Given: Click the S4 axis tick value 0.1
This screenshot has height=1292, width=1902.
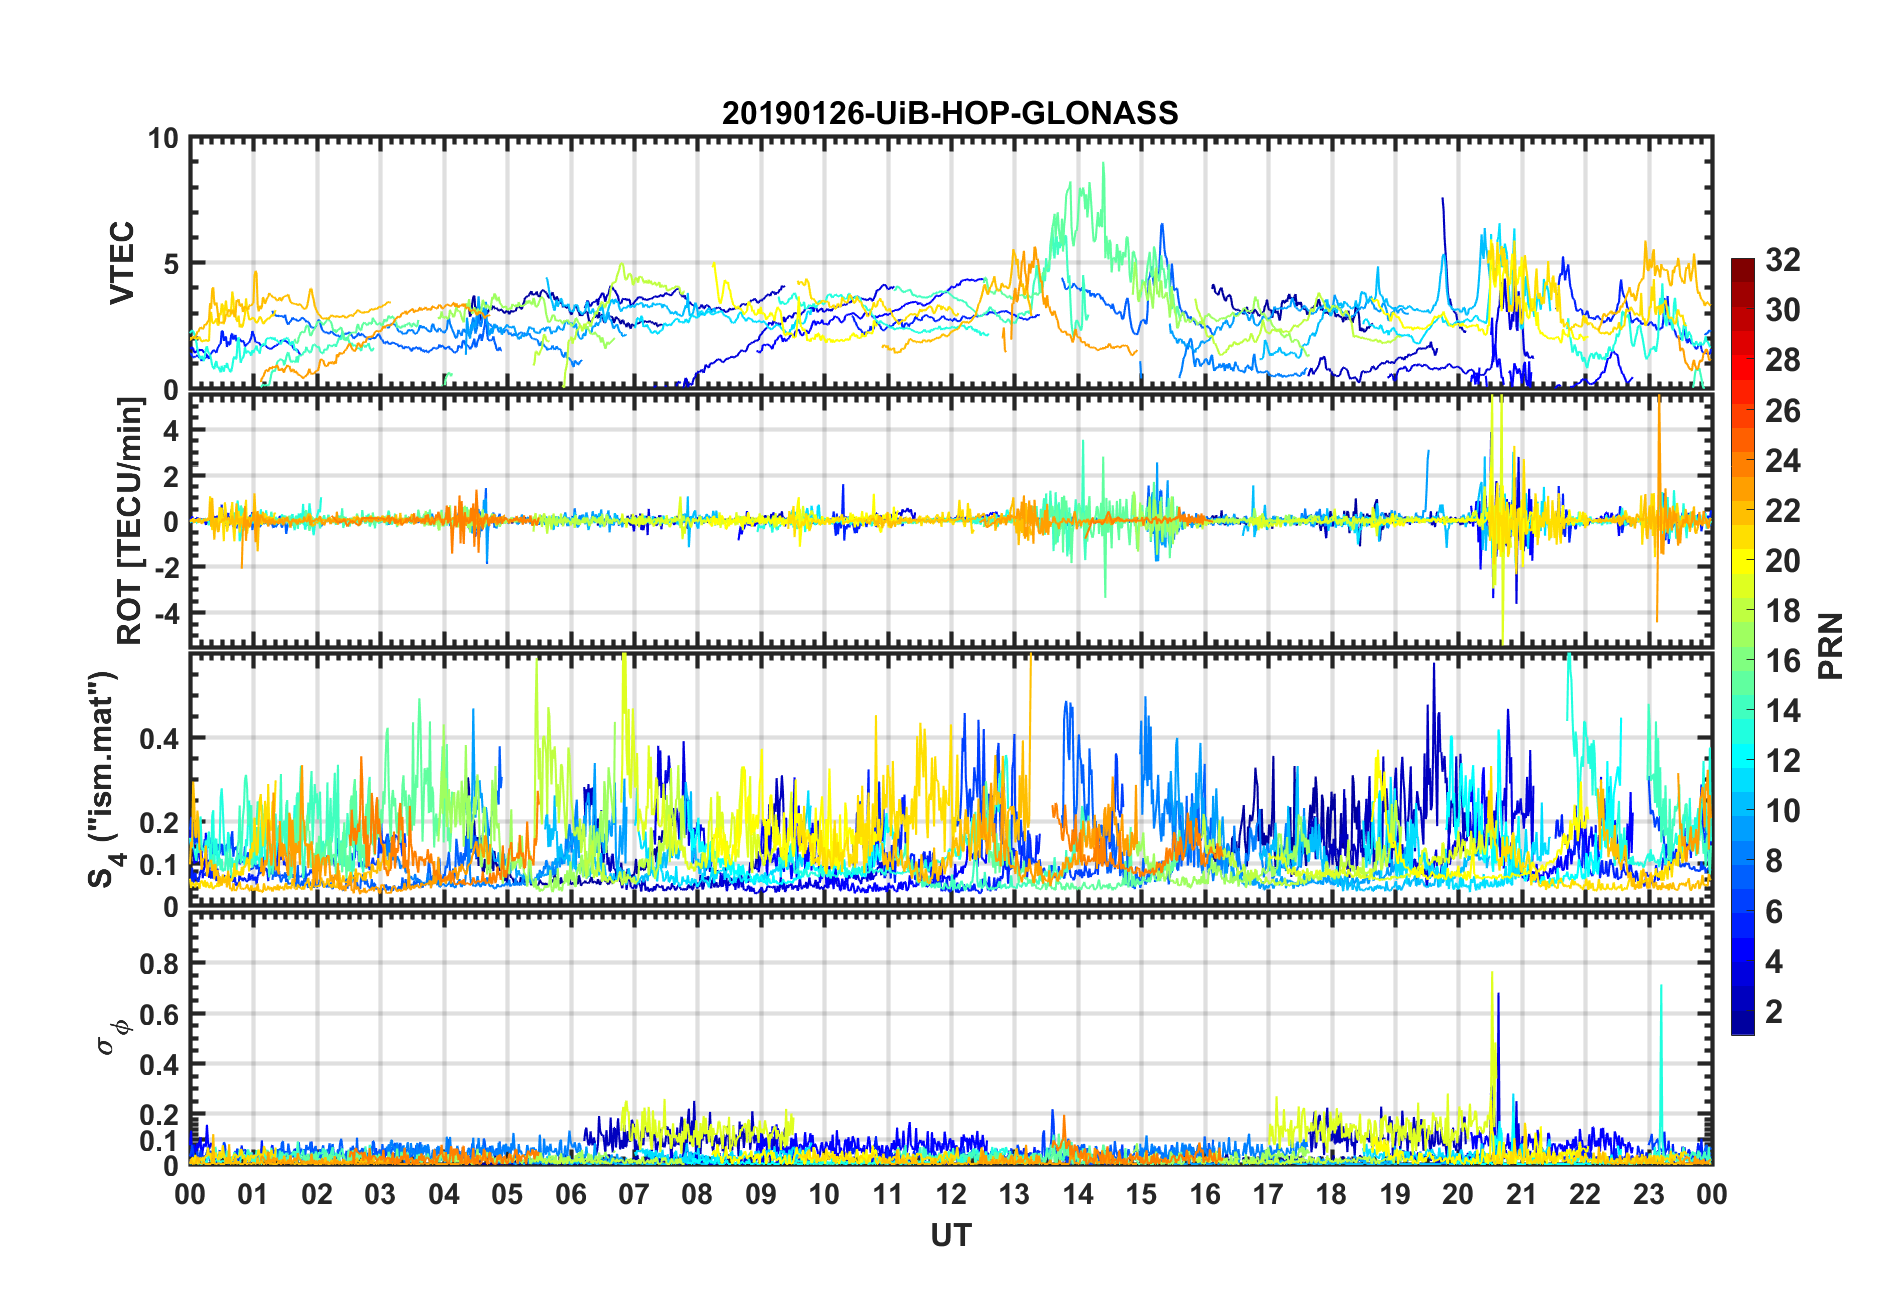Looking at the screenshot, I should click(159, 865).
